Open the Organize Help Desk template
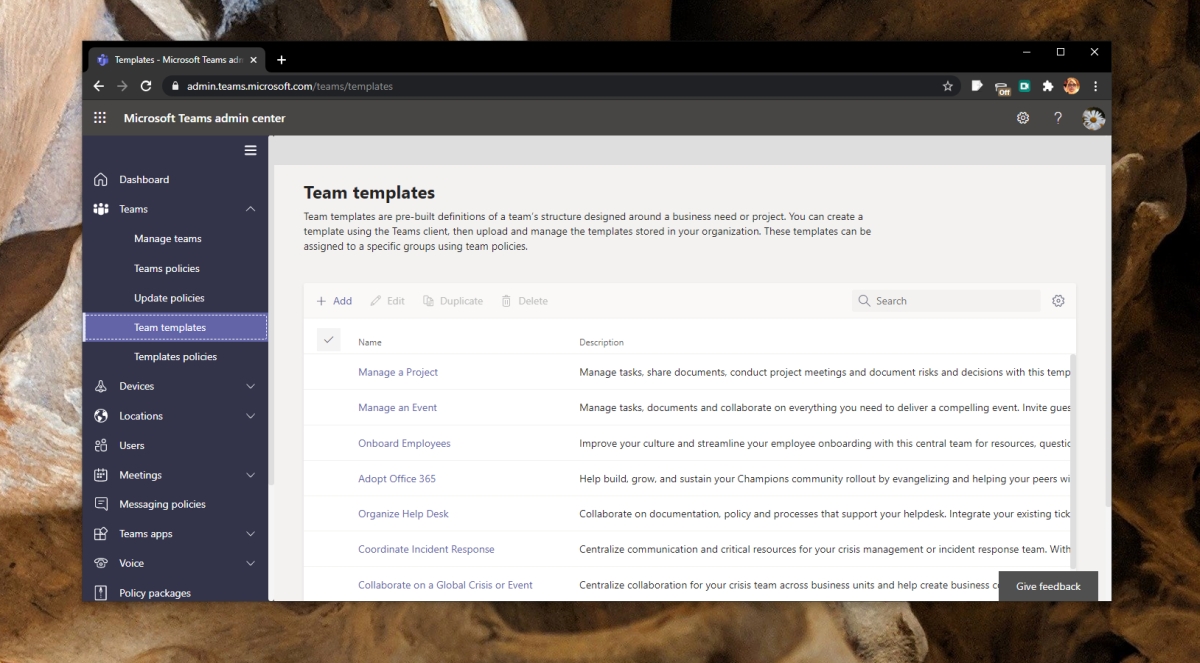The width and height of the screenshot is (1200, 663). tap(403, 514)
